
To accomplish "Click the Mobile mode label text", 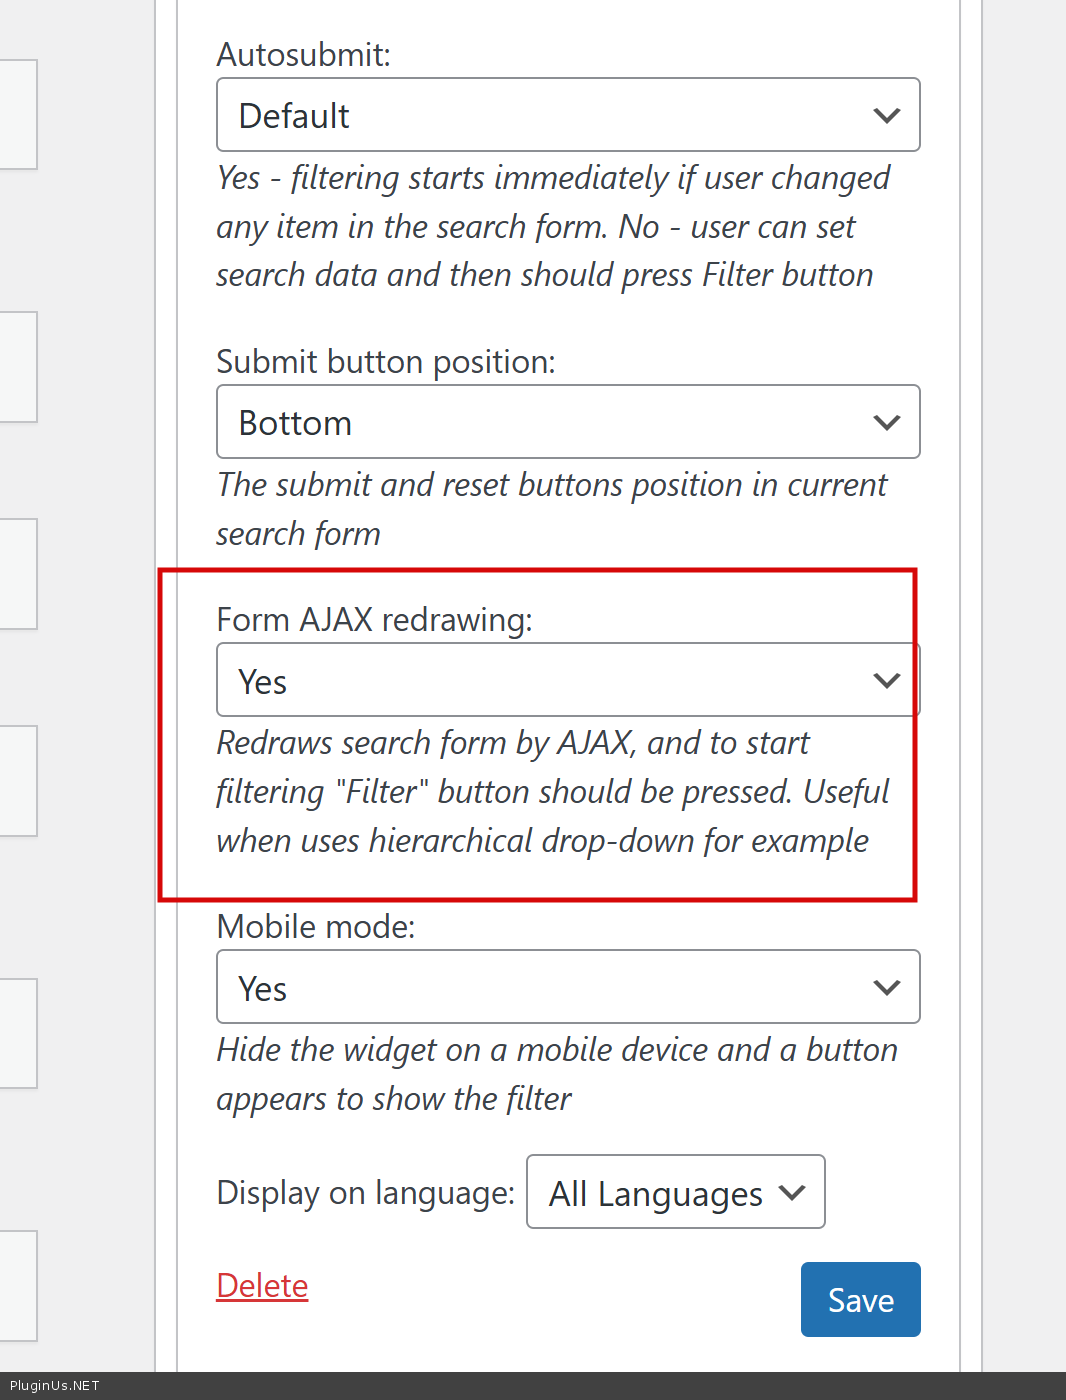I will click(315, 927).
